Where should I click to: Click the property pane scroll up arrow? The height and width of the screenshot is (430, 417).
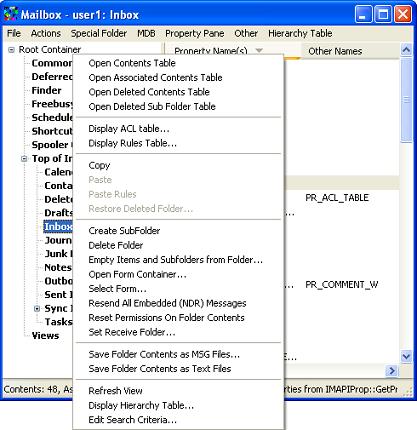pyautogui.click(x=406, y=50)
